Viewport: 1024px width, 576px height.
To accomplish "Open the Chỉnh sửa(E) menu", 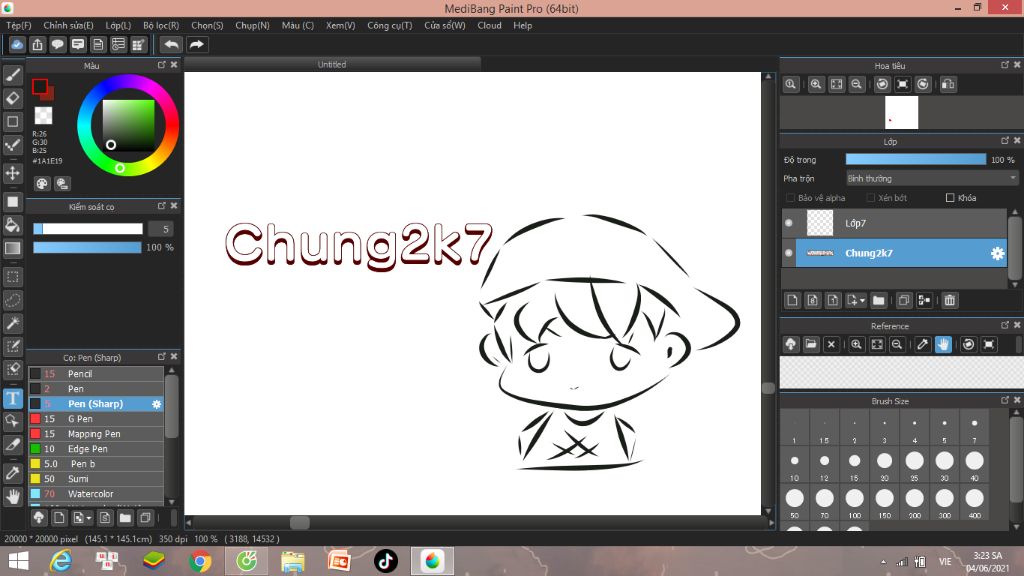I will coord(68,25).
